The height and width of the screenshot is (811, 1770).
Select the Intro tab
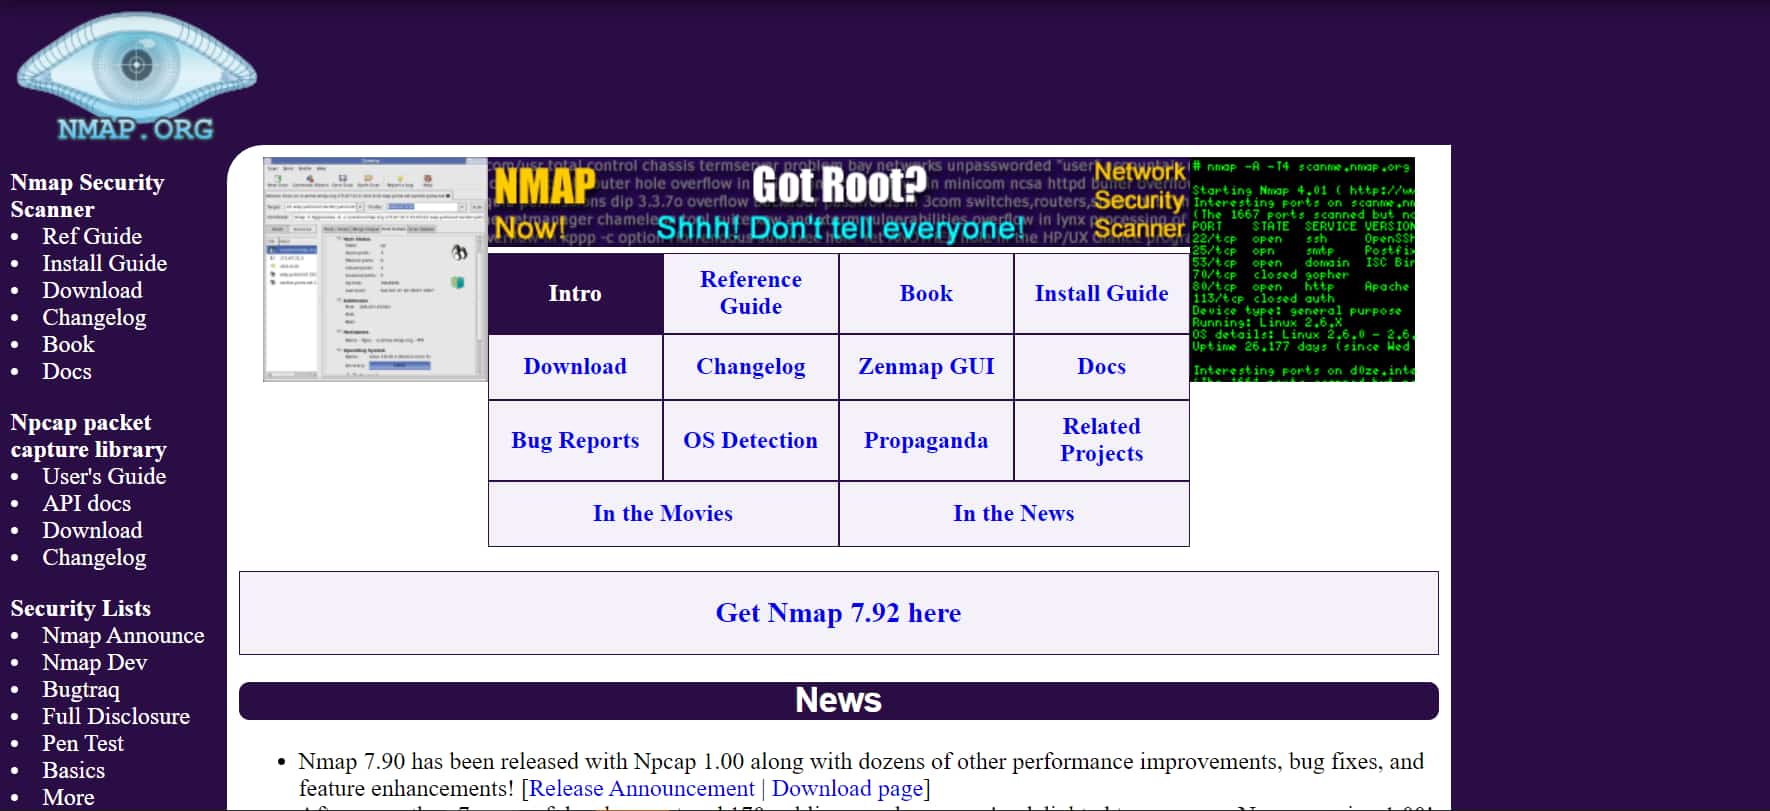(x=575, y=293)
